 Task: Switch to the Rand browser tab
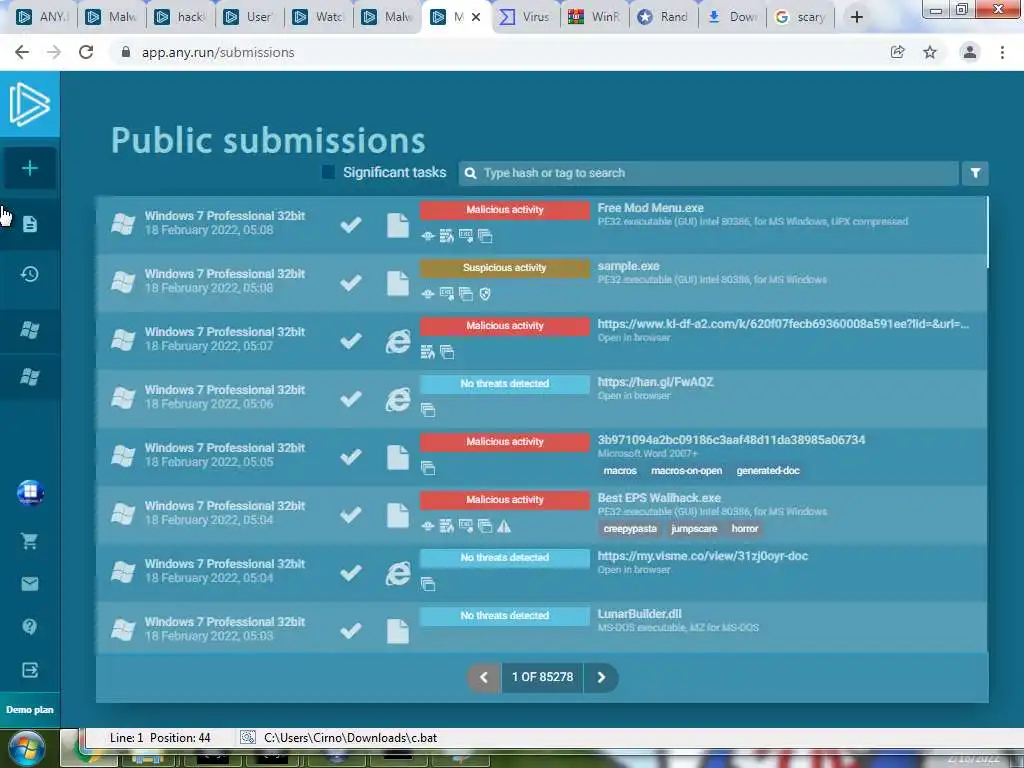[x=664, y=17]
